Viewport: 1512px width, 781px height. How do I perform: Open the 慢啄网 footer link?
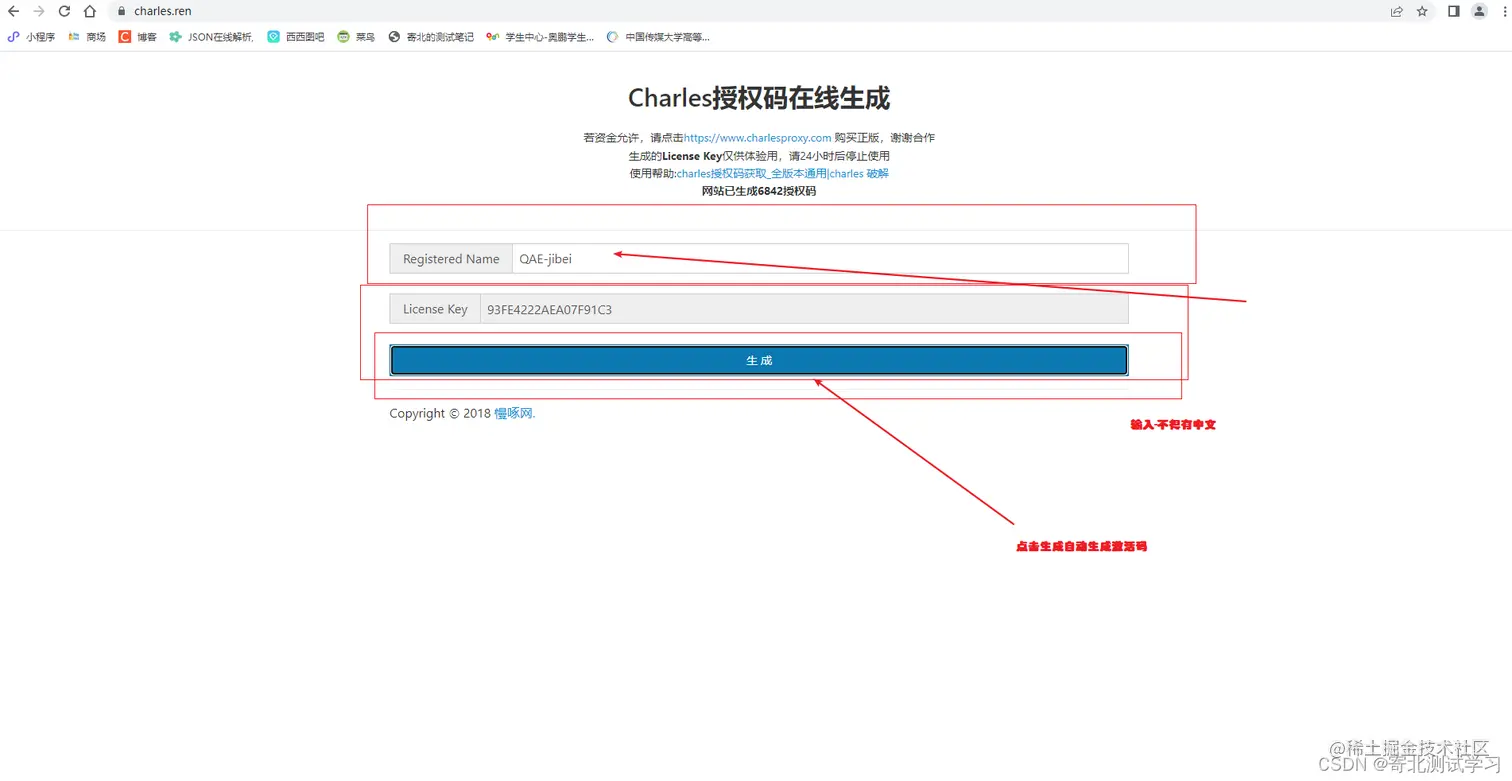[515, 413]
